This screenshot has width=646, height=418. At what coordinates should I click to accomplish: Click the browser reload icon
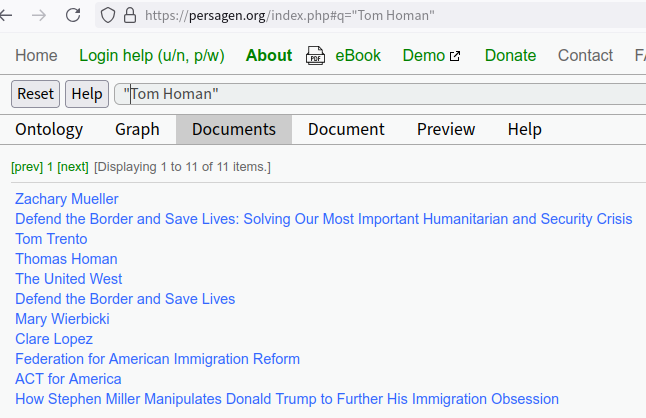[73, 15]
